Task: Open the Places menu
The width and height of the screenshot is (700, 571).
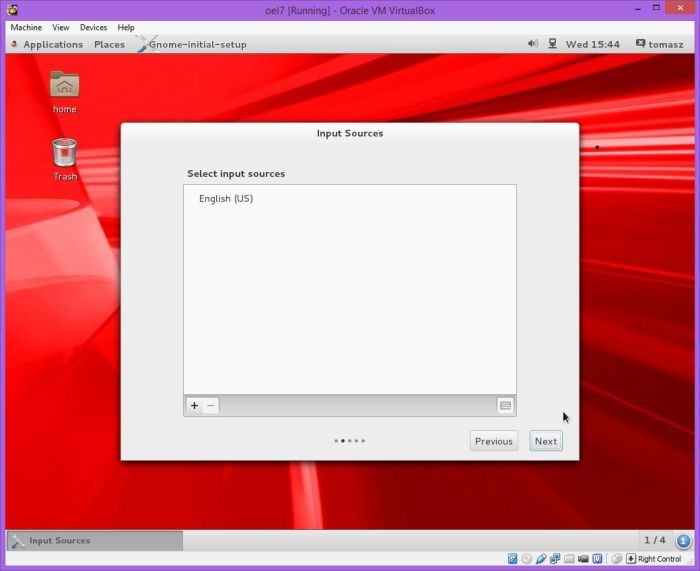Action: click(x=109, y=44)
